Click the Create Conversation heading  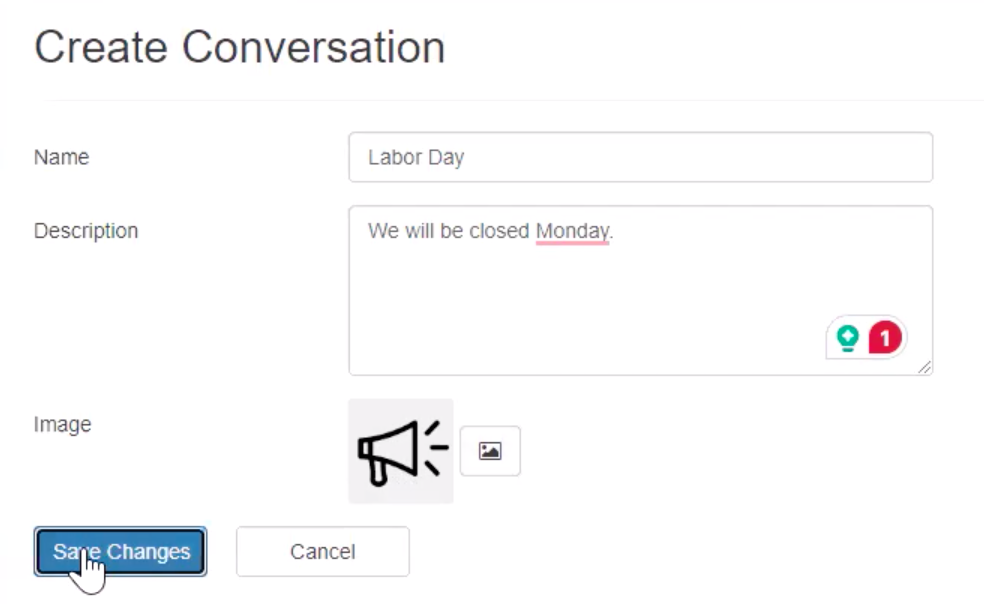pyautogui.click(x=241, y=46)
